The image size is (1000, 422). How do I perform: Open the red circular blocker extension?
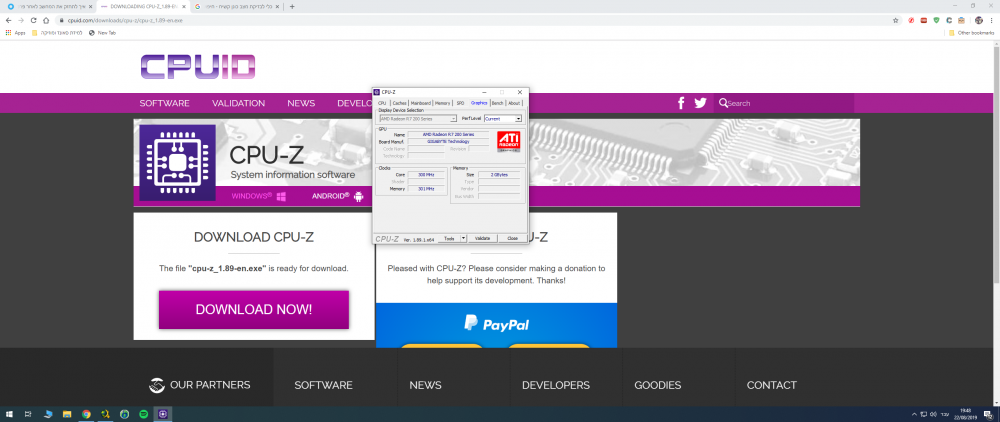click(x=912, y=20)
